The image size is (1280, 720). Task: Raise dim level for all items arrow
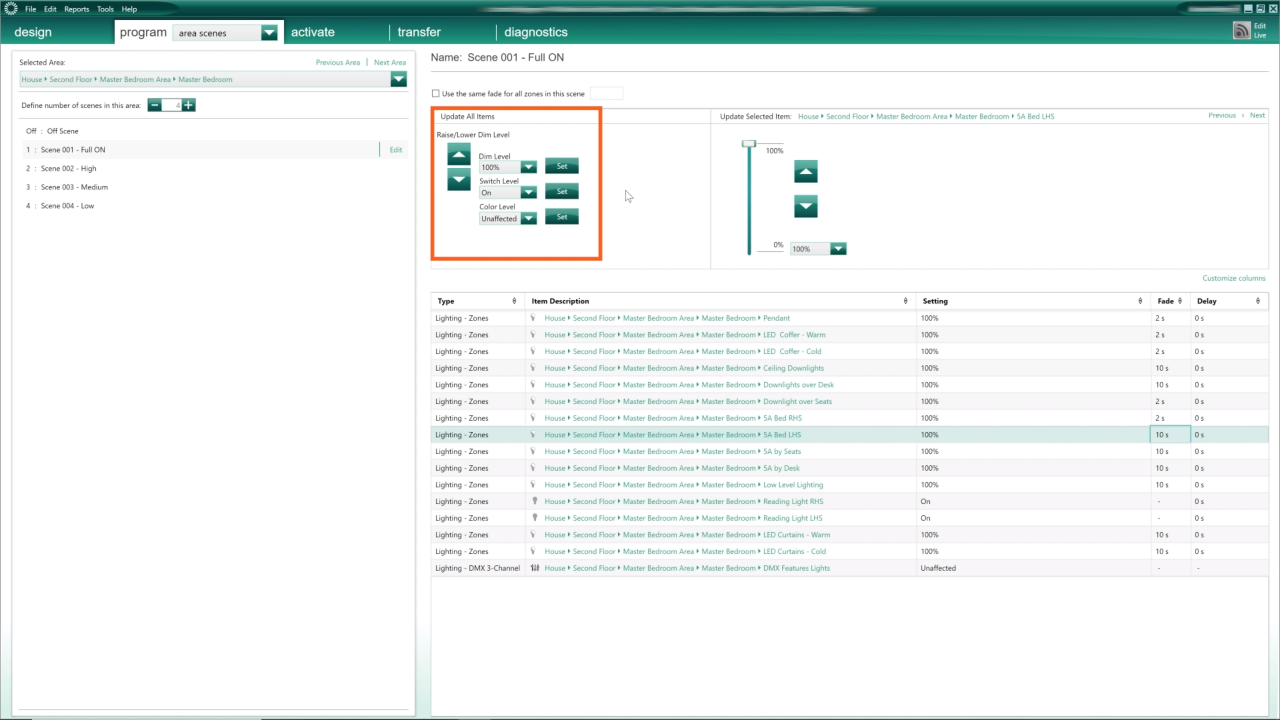[458, 154]
